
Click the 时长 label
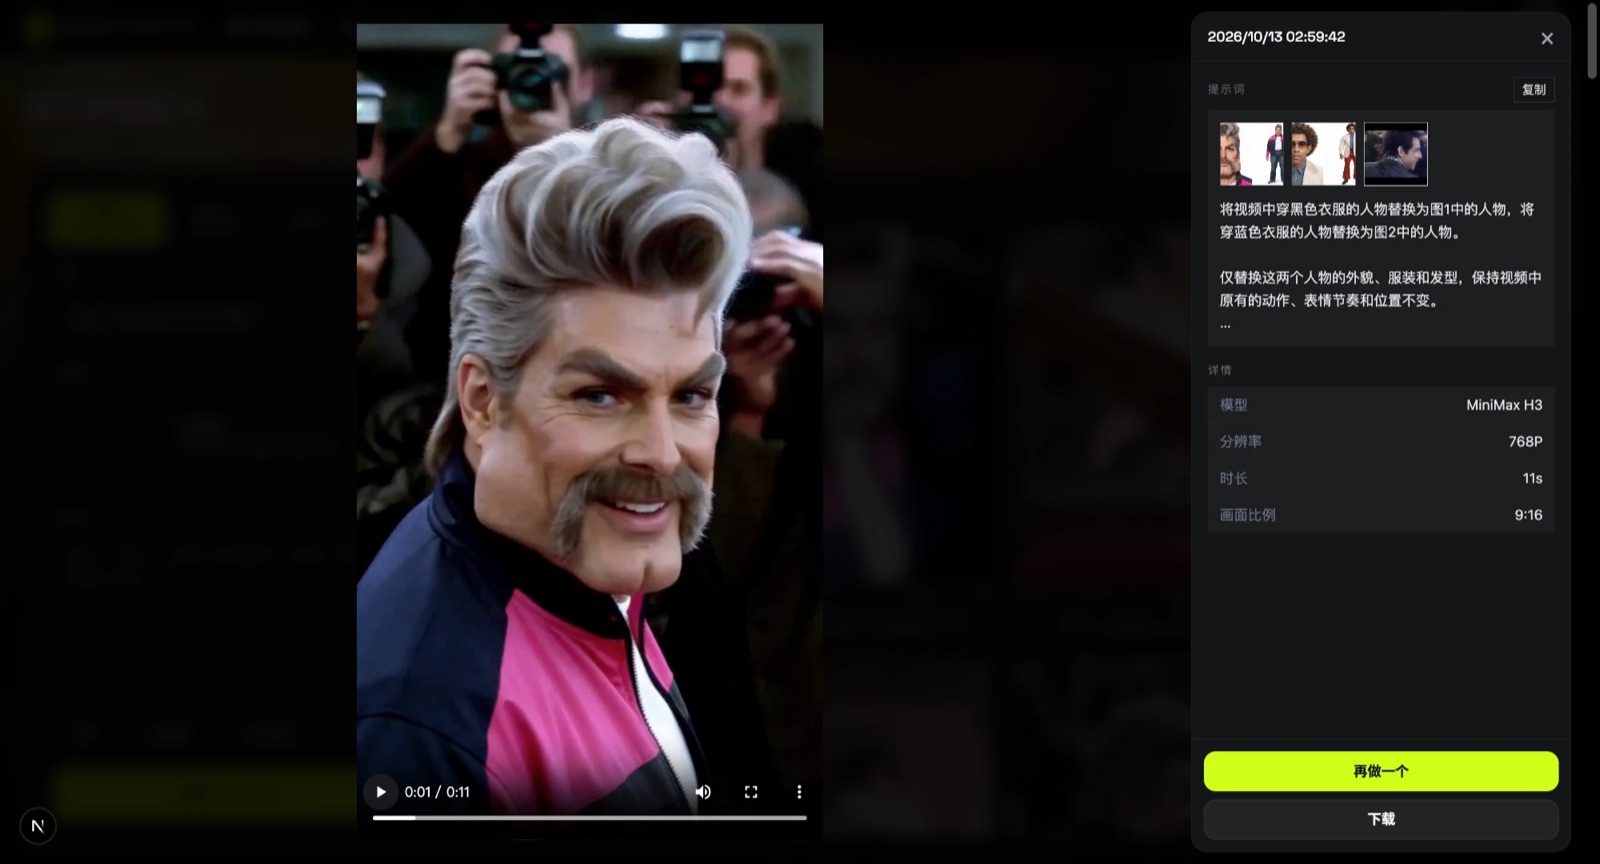coord(1233,478)
